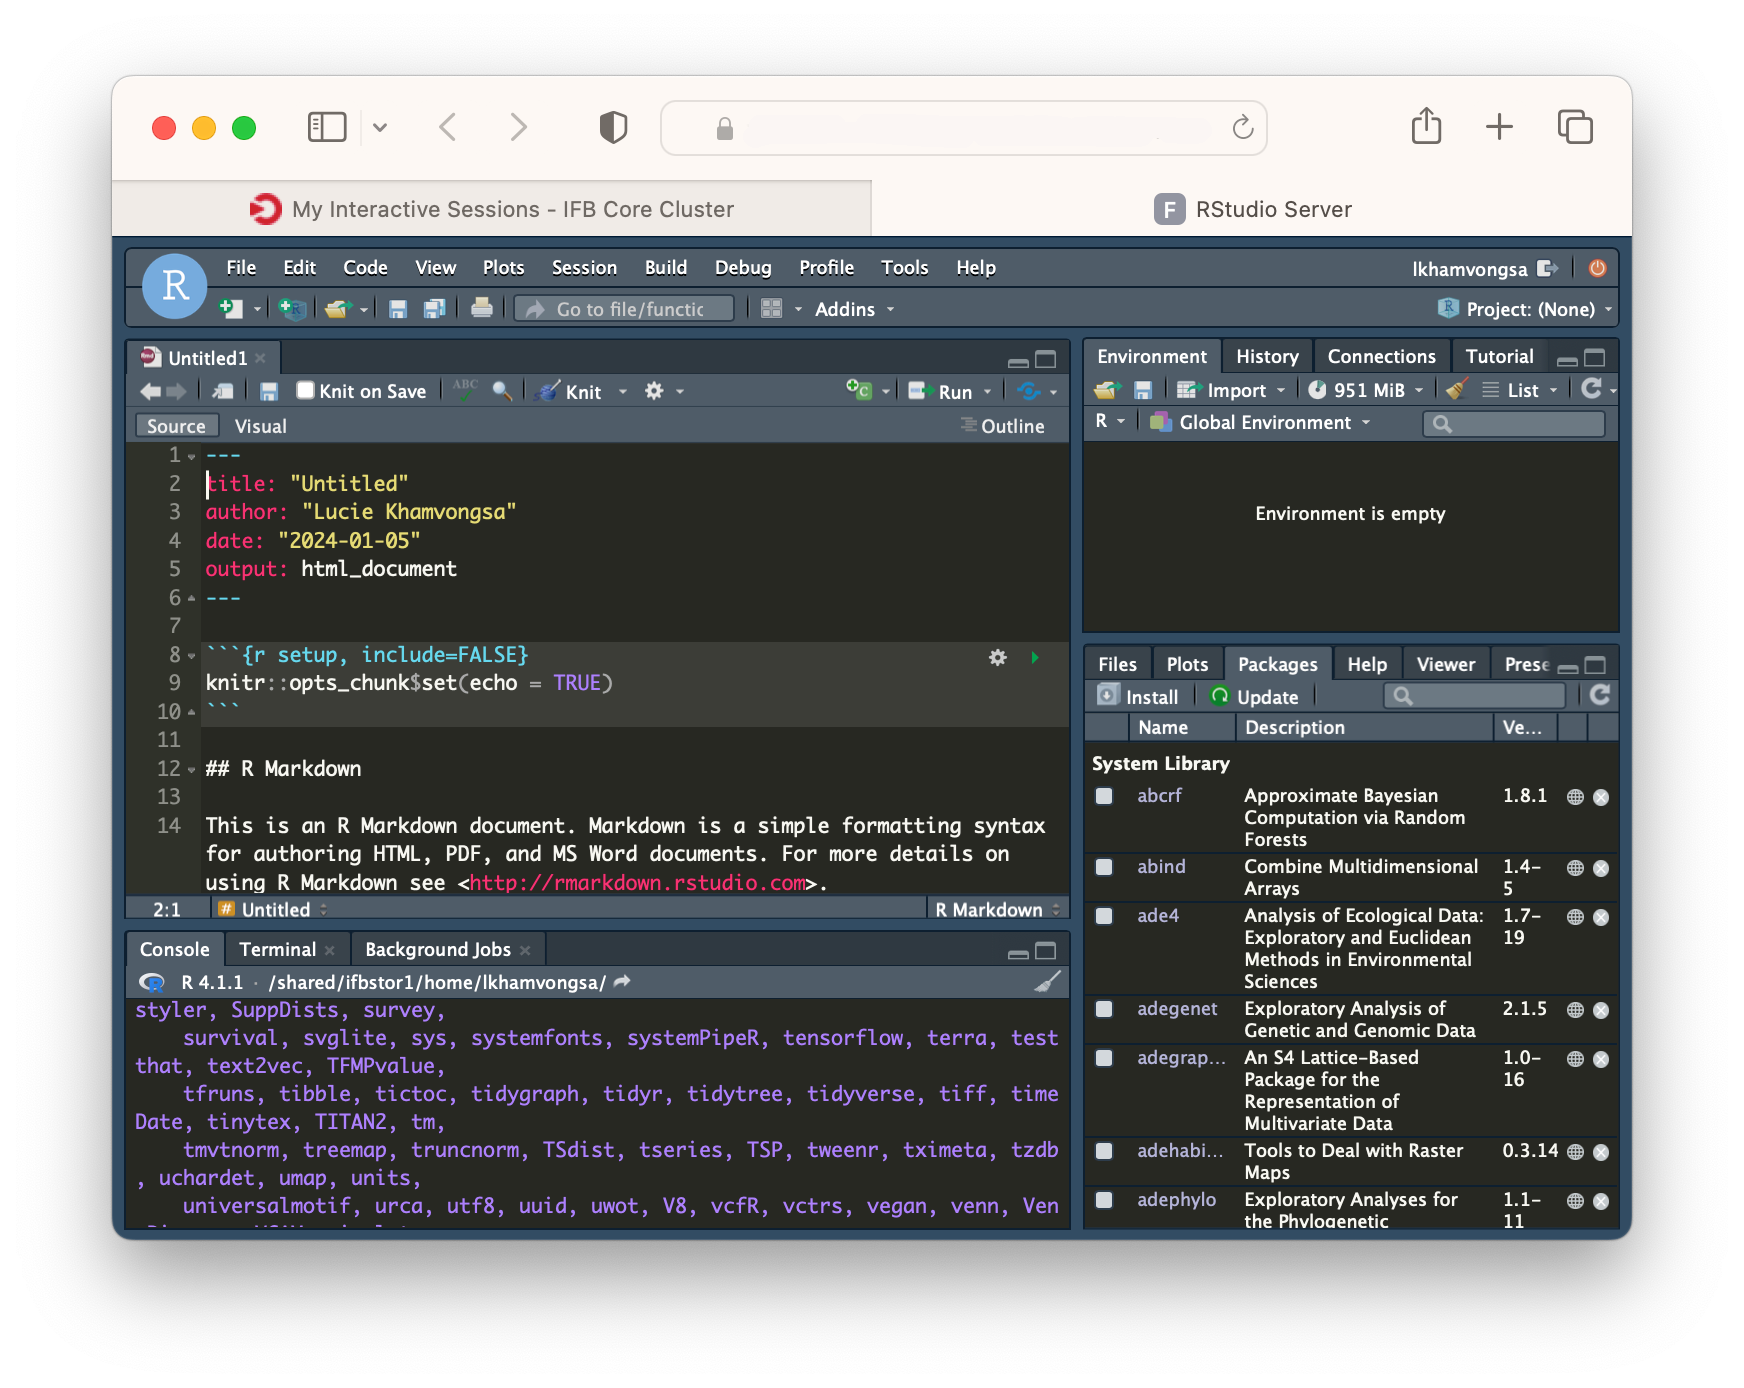Open the Global Environment dropdown
Screen dimensions: 1744x1388
(x=1260, y=422)
